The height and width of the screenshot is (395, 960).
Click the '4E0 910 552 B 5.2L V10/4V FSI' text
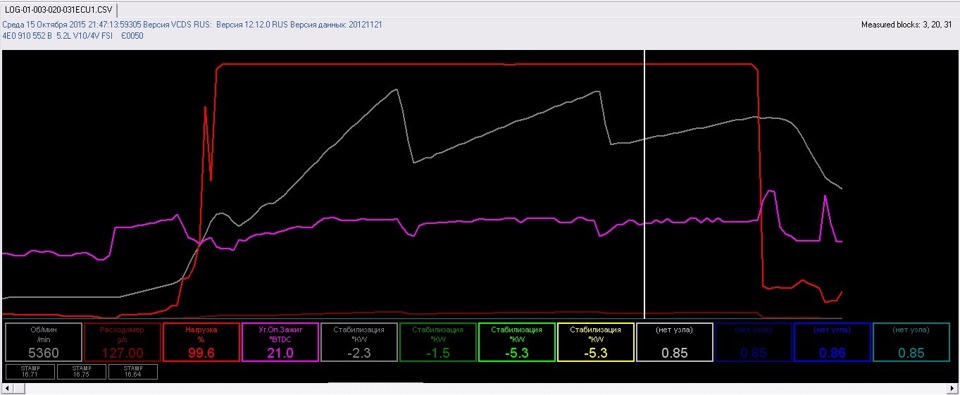(x=58, y=36)
